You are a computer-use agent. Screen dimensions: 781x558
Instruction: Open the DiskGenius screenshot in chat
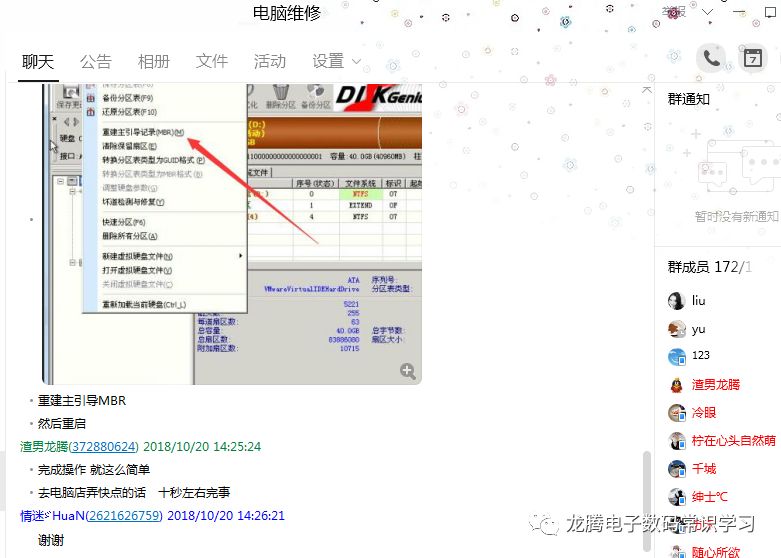point(232,234)
